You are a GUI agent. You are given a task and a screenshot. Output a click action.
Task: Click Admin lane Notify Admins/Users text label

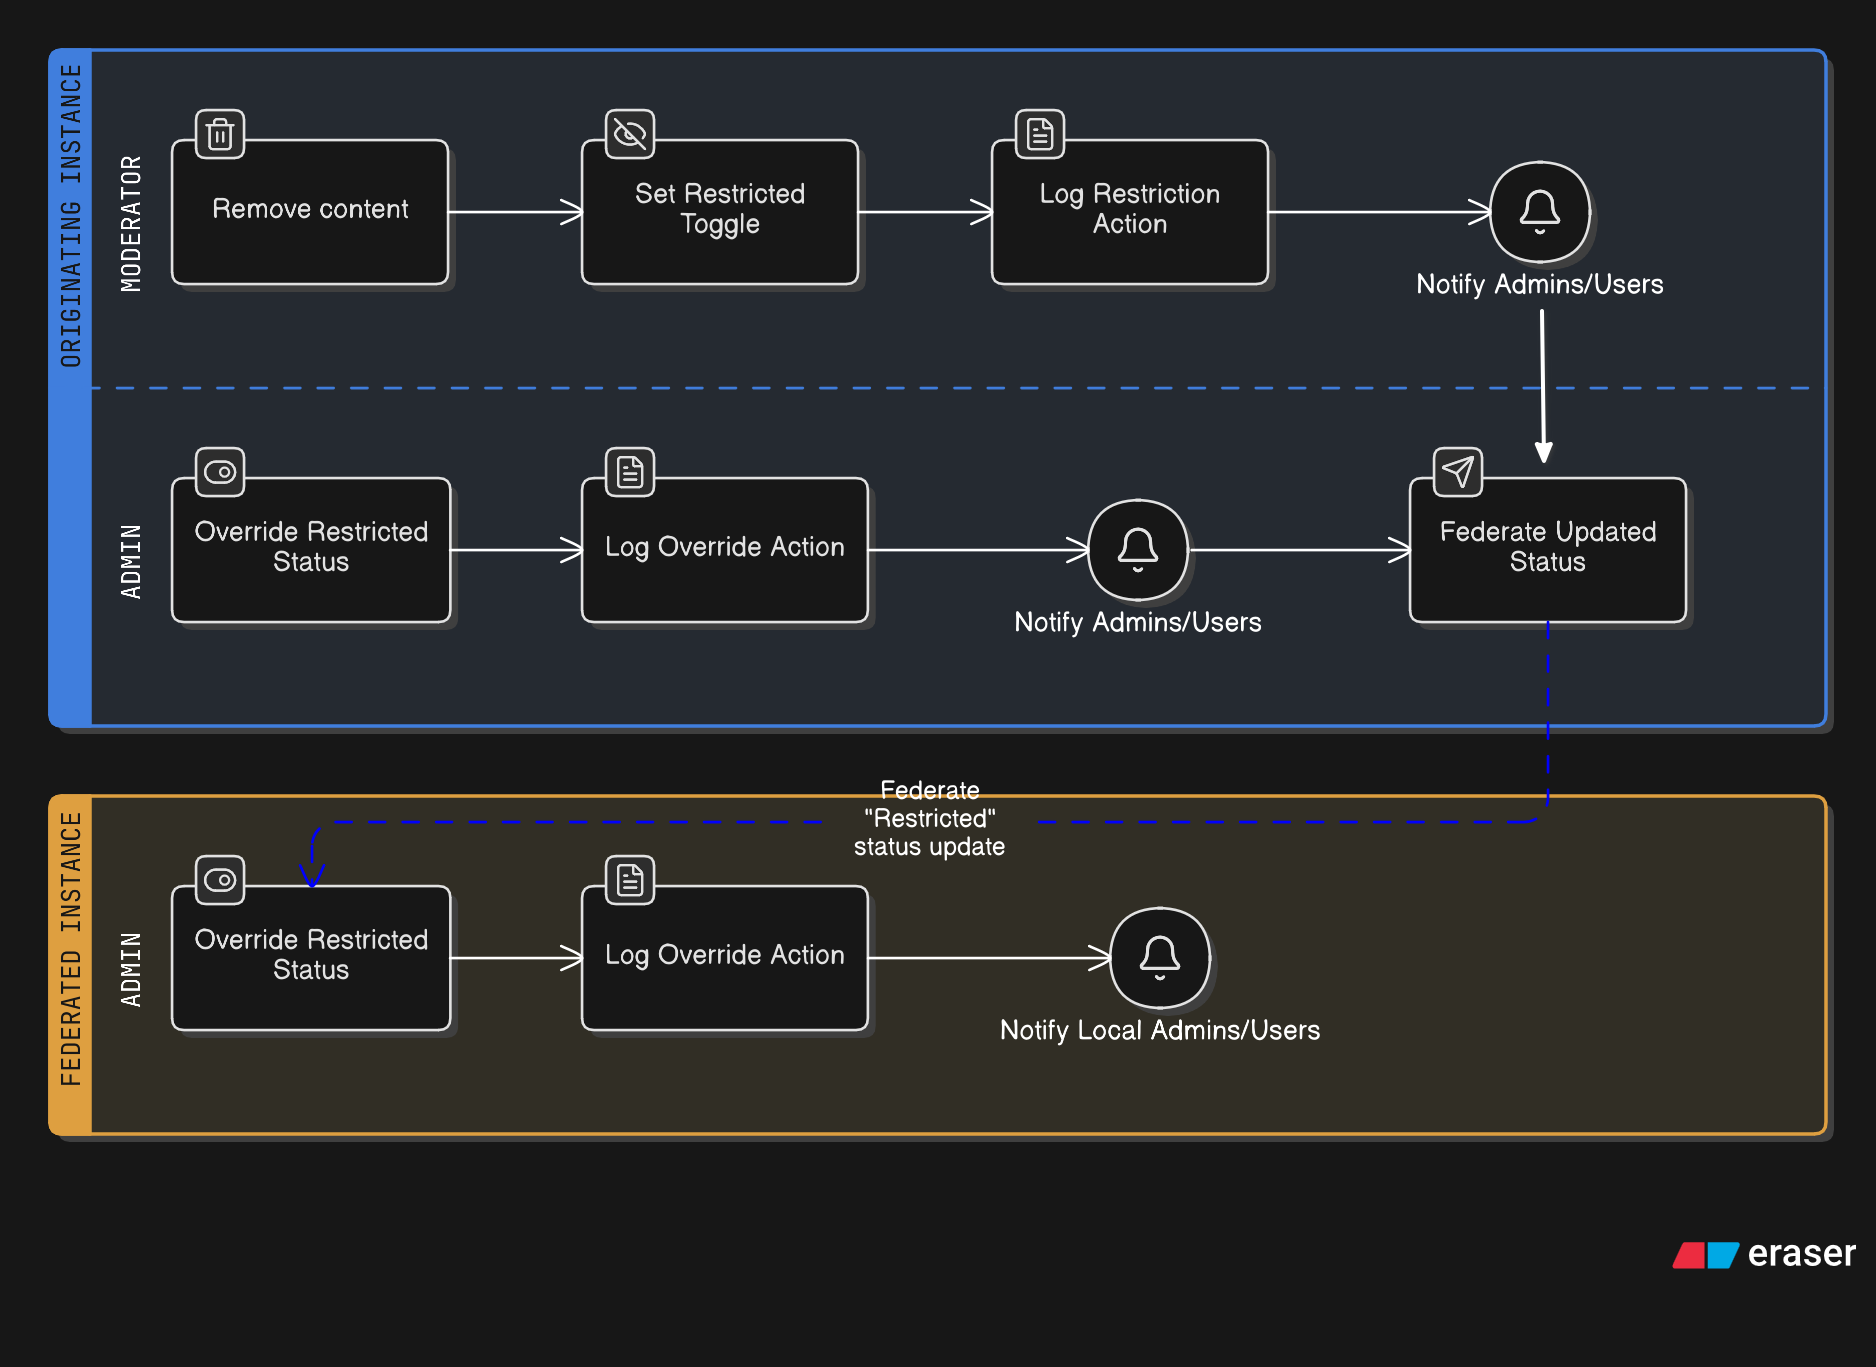pyautogui.click(x=1138, y=622)
